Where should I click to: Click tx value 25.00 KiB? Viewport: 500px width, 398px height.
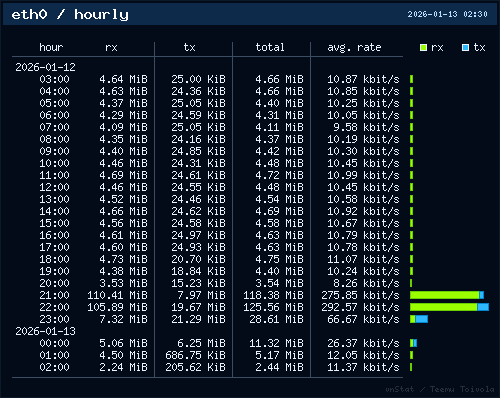pyautogui.click(x=198, y=79)
